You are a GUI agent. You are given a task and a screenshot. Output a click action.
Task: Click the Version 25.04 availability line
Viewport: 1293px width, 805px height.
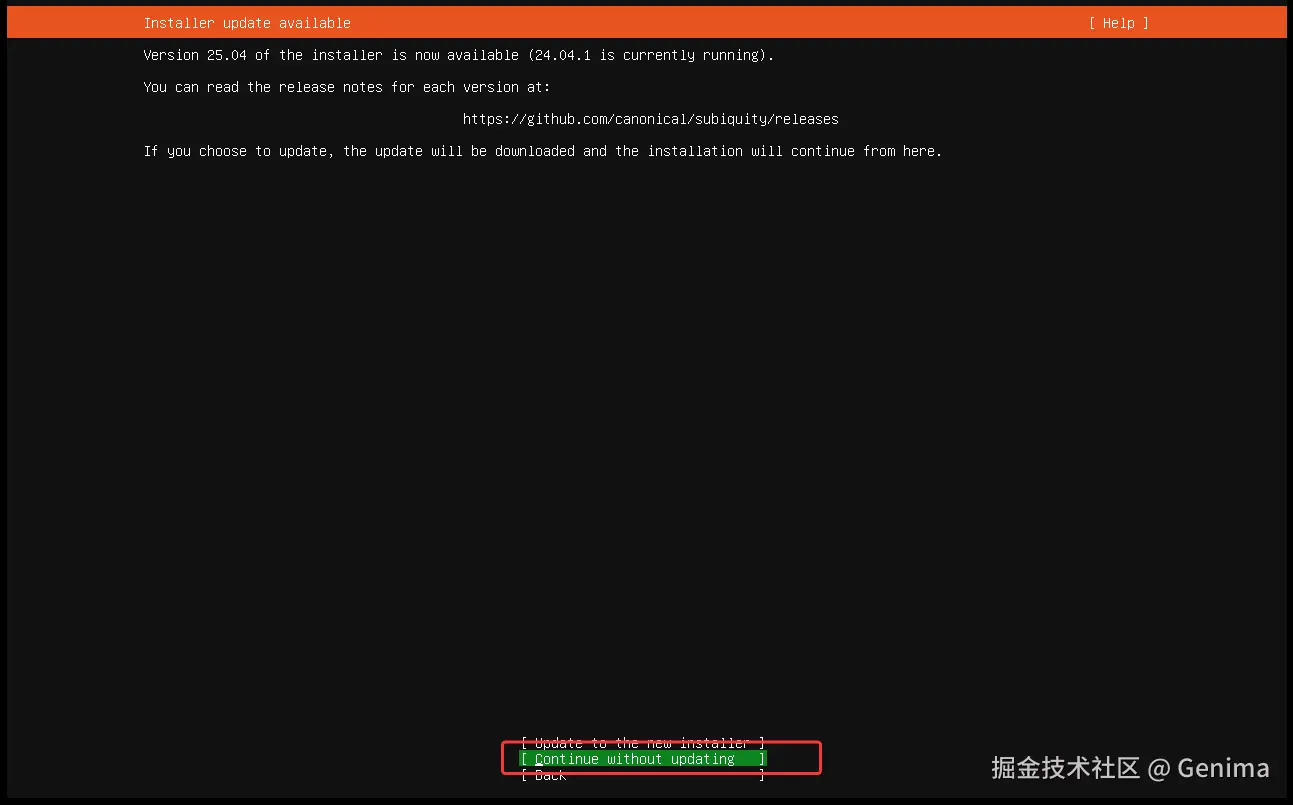click(x=459, y=55)
